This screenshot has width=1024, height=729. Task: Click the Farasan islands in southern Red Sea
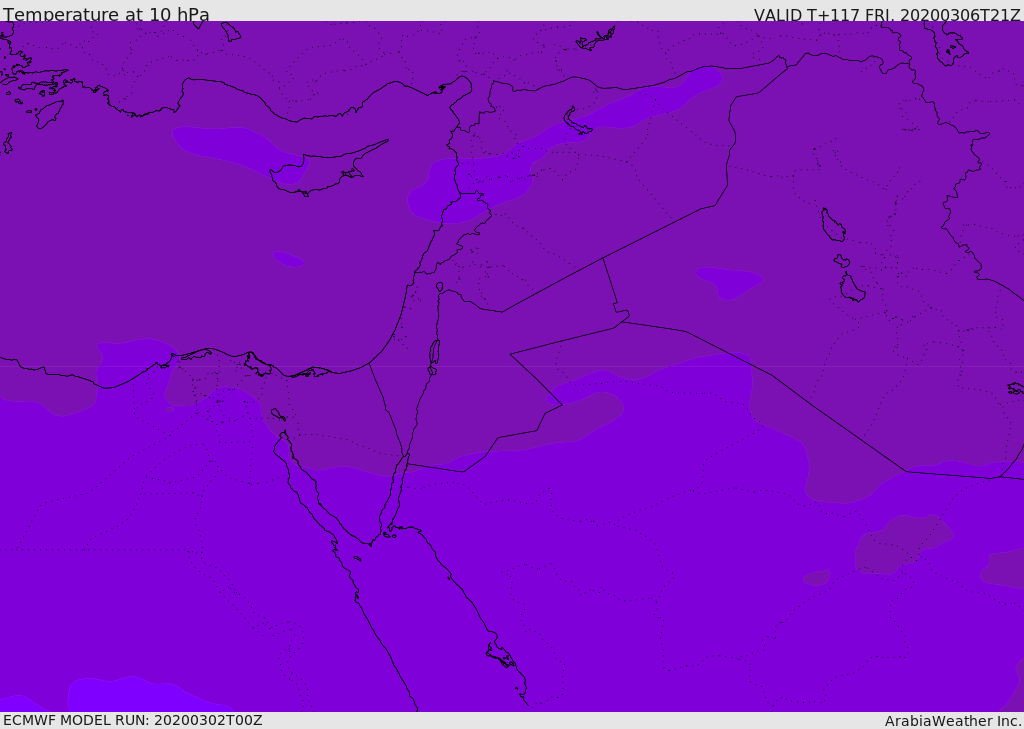point(500,655)
